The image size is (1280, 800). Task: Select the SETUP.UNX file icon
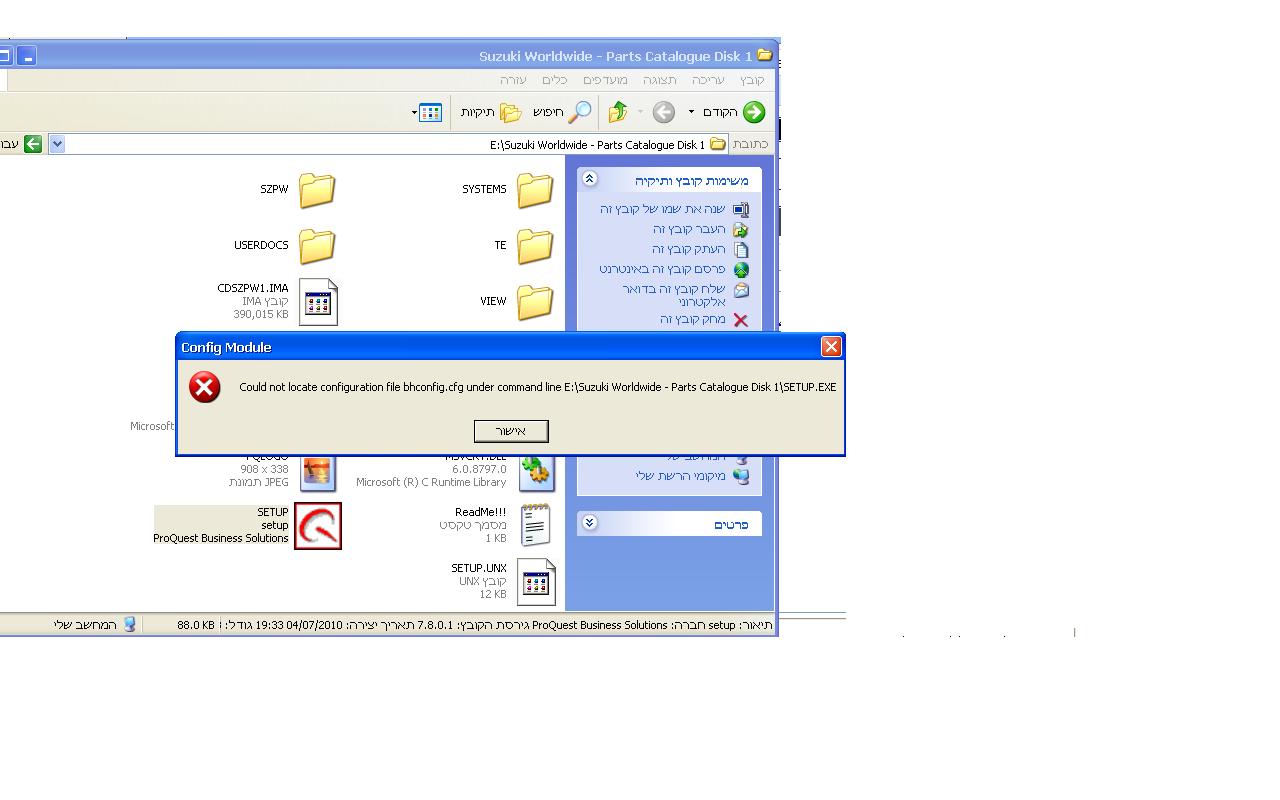tap(535, 582)
